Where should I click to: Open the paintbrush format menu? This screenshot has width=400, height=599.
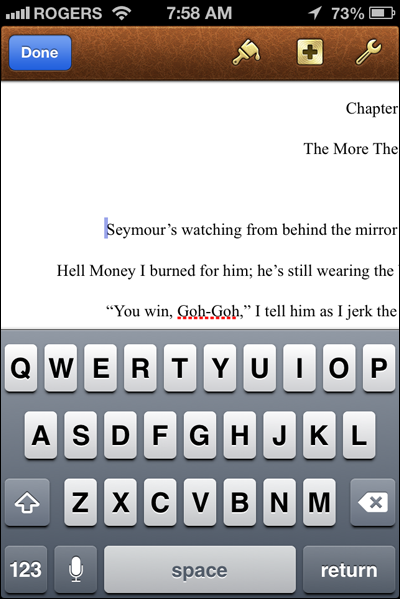point(246,52)
